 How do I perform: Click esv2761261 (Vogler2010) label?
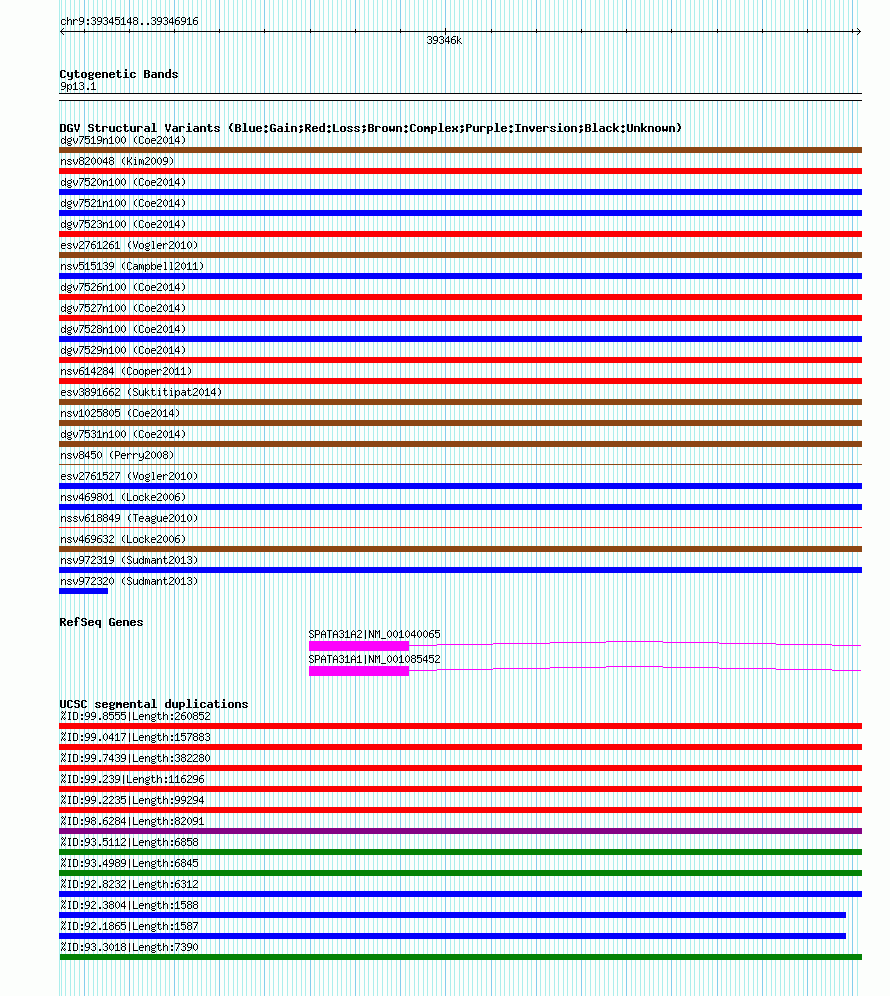129,245
